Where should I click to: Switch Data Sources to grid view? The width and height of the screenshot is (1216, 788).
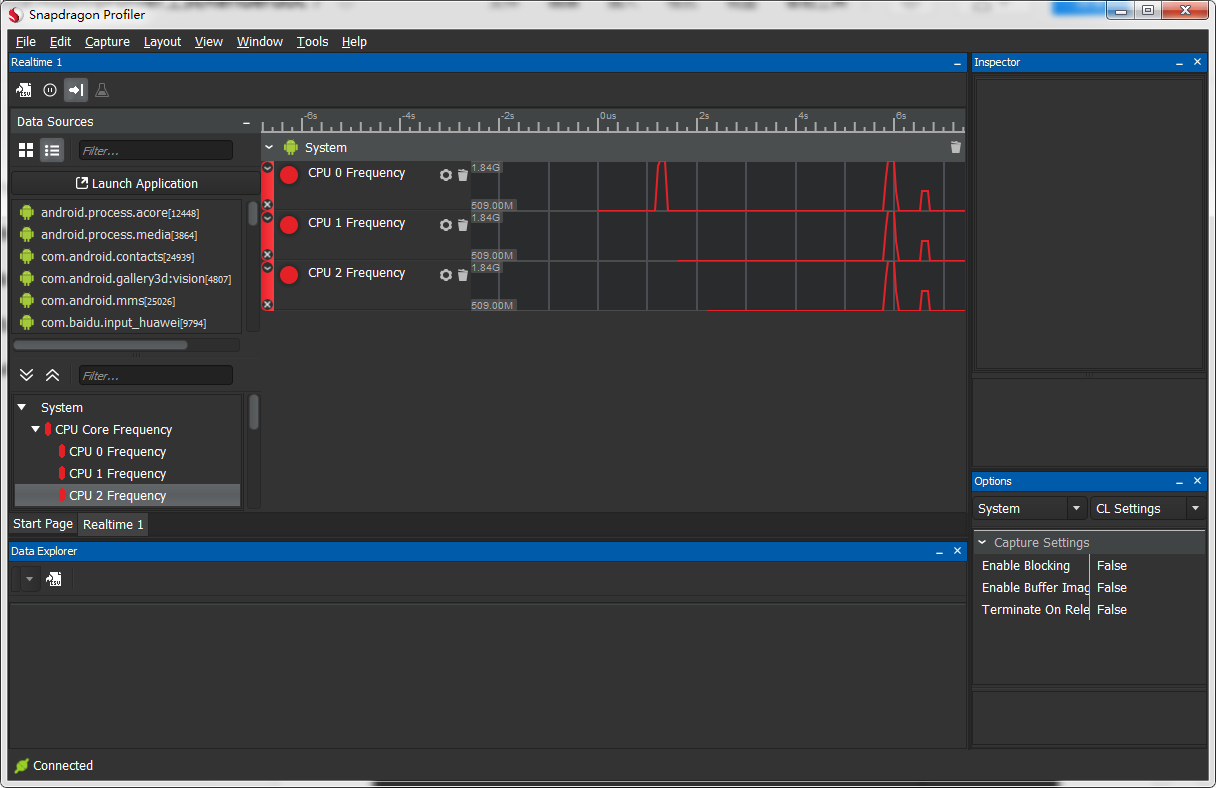pyautogui.click(x=24, y=150)
